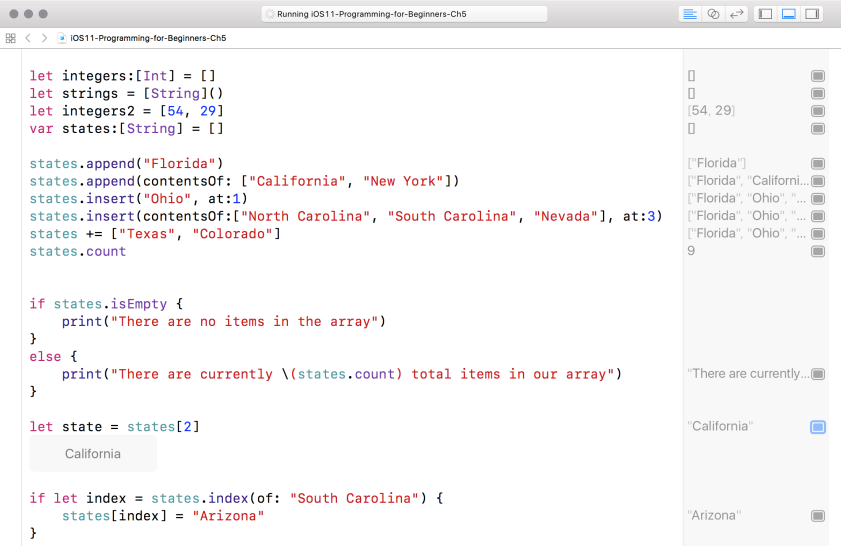Click the "New York" string literal

click(x=403, y=181)
